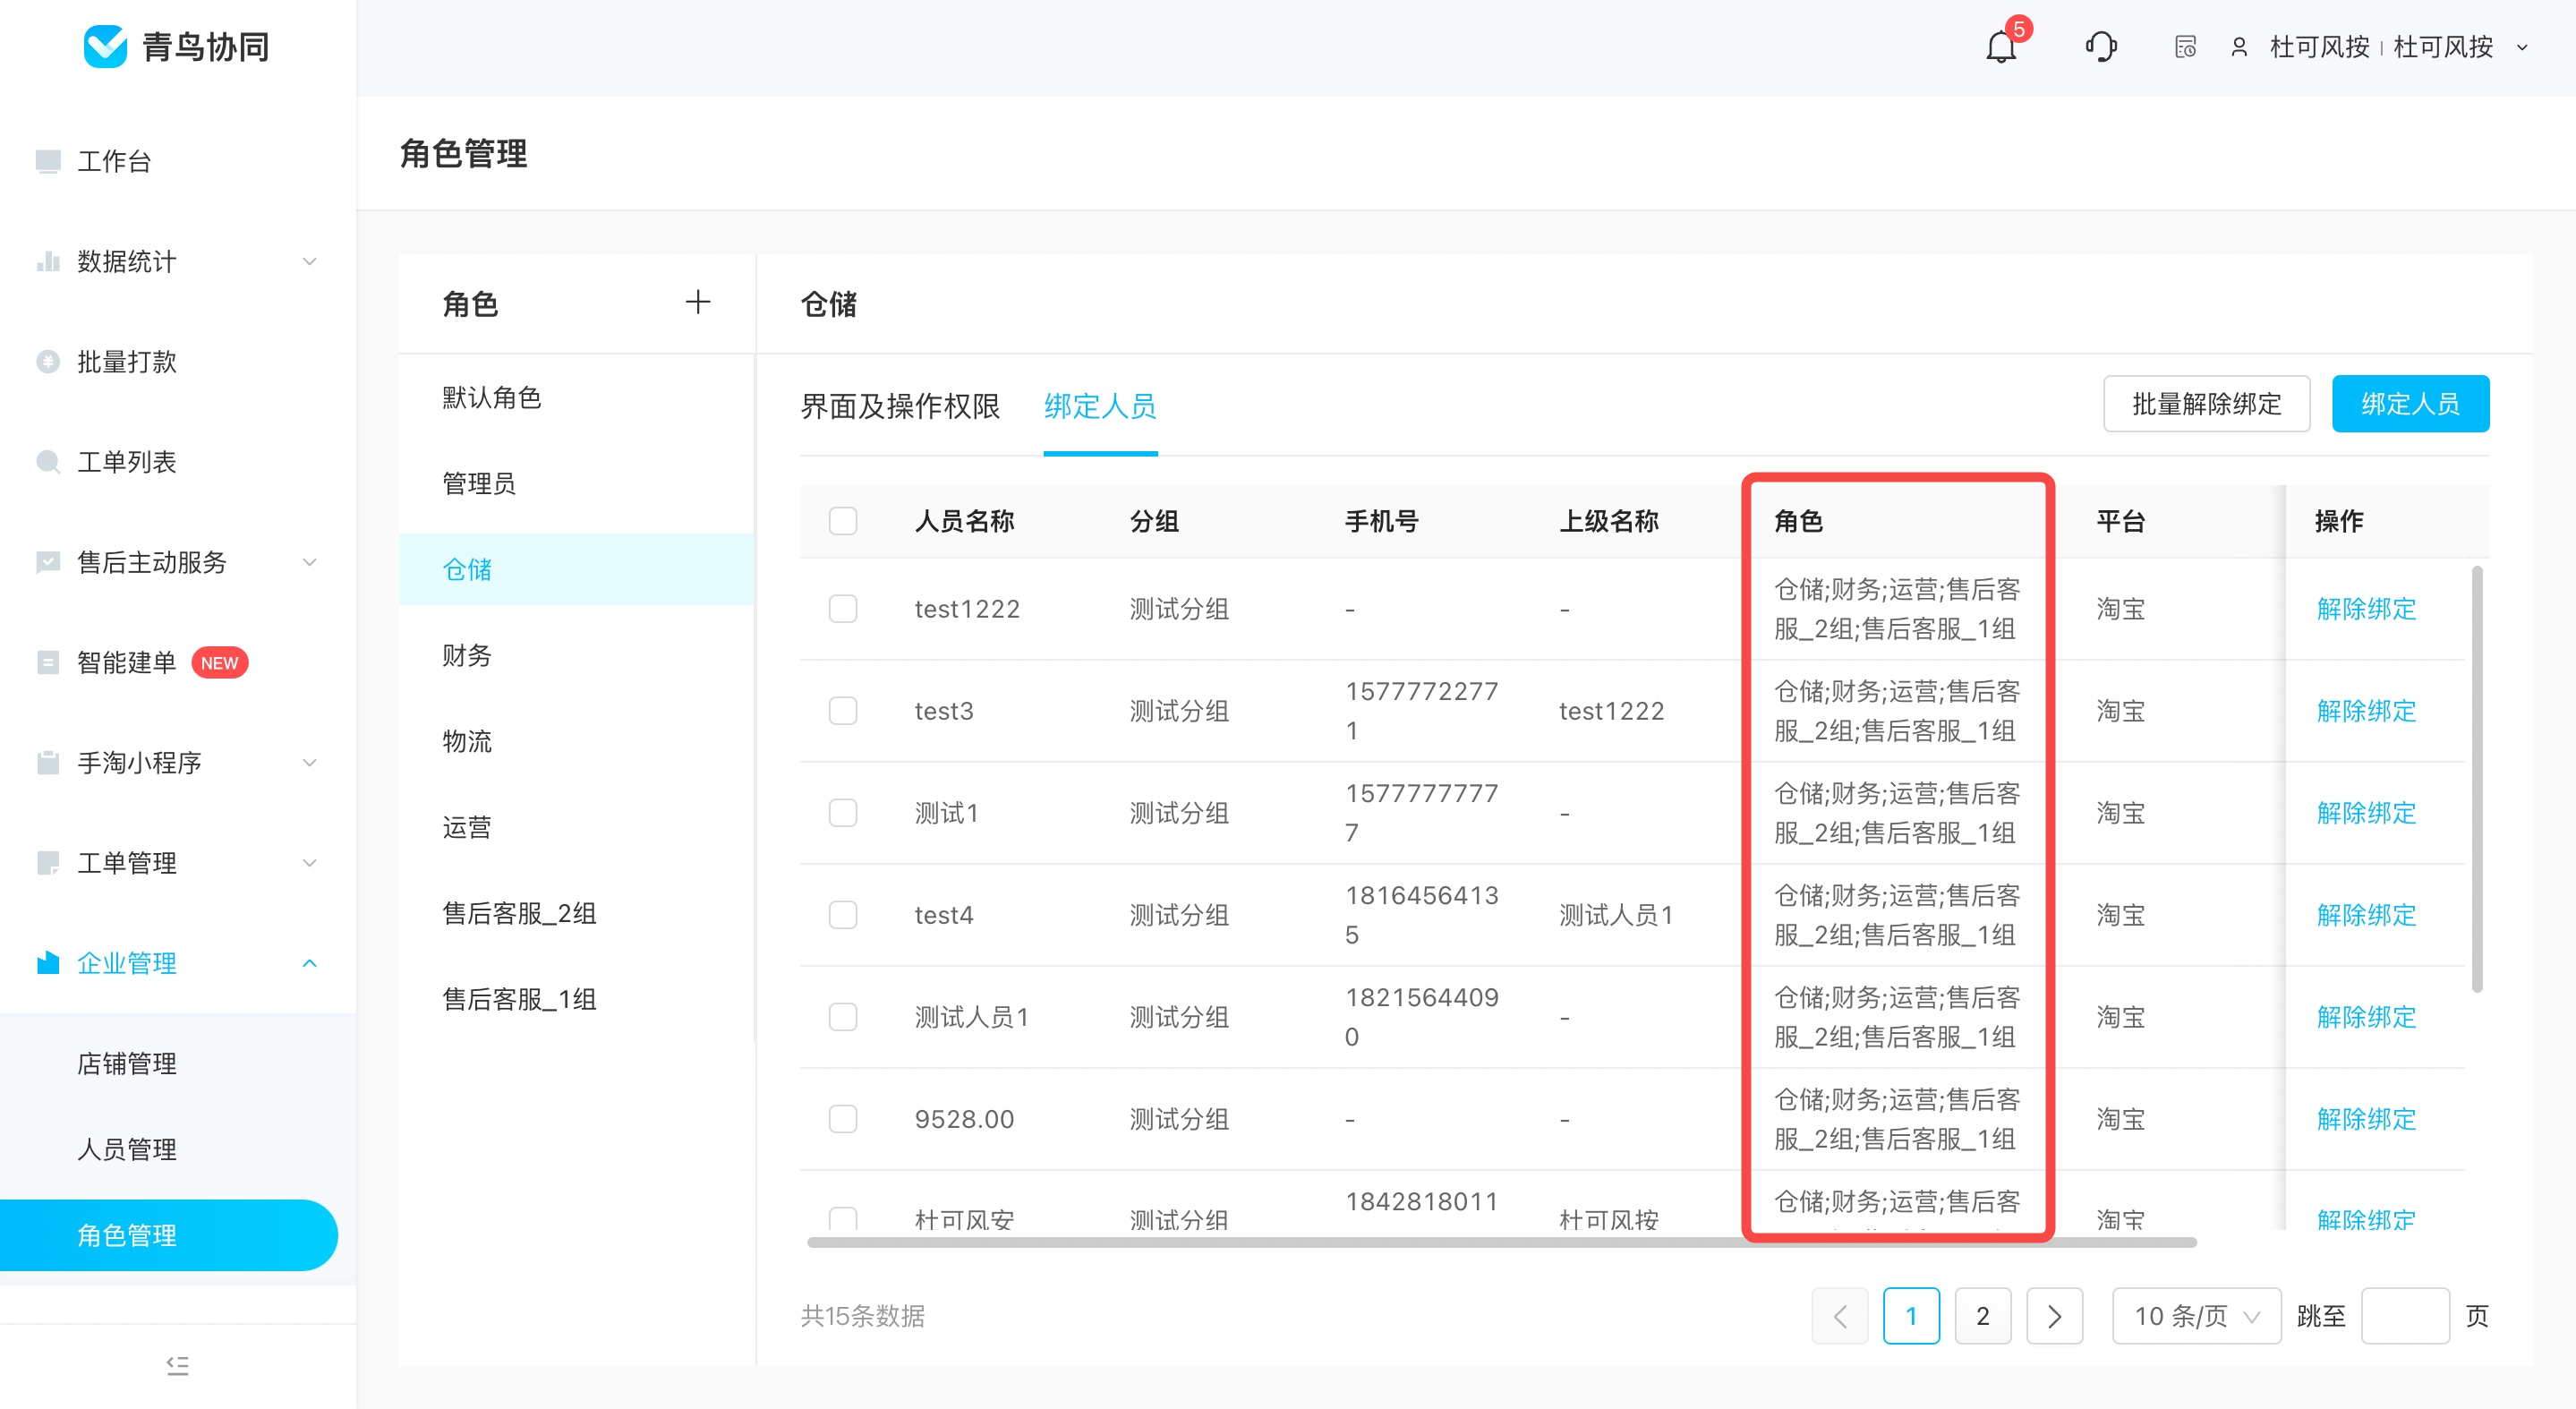
Task: Open the account dropdown arrow top right
Action: (x=2522, y=47)
